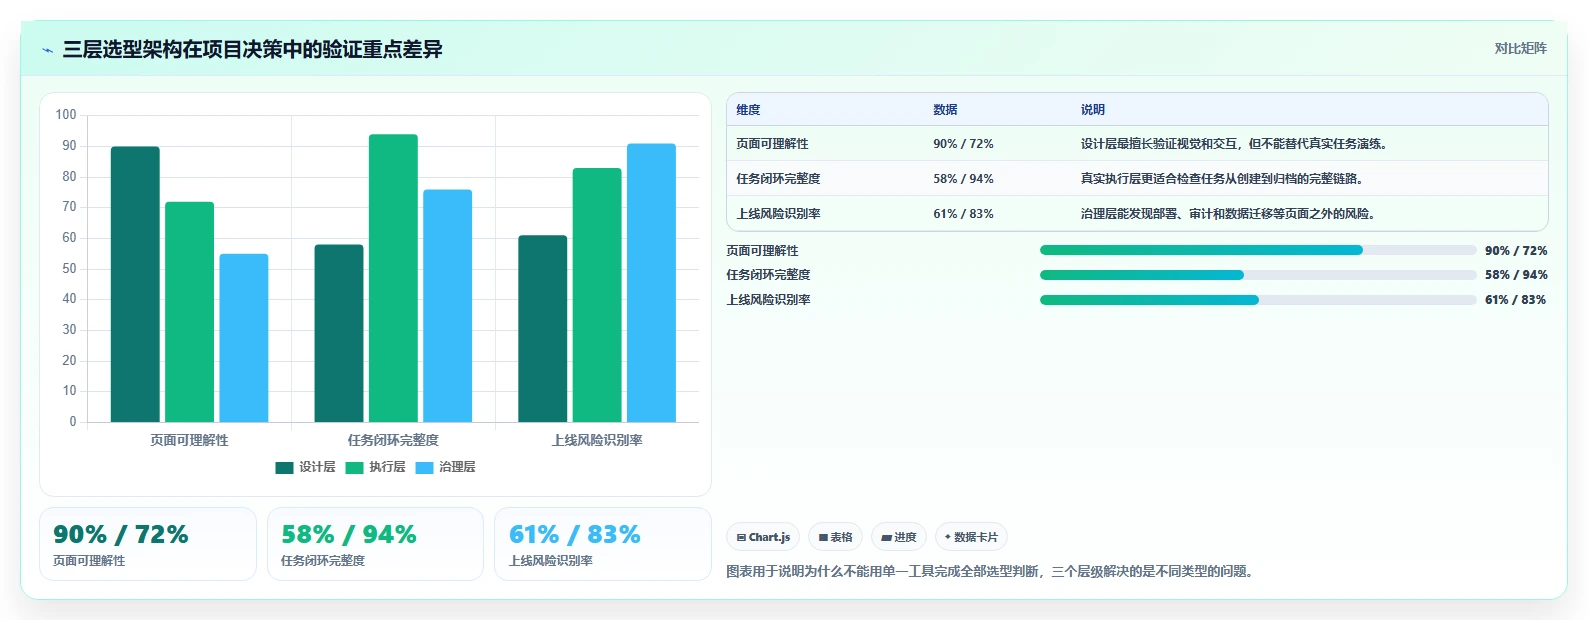
Task: Click the 上线风险识别率 progress bar
Action: click(x=1258, y=300)
